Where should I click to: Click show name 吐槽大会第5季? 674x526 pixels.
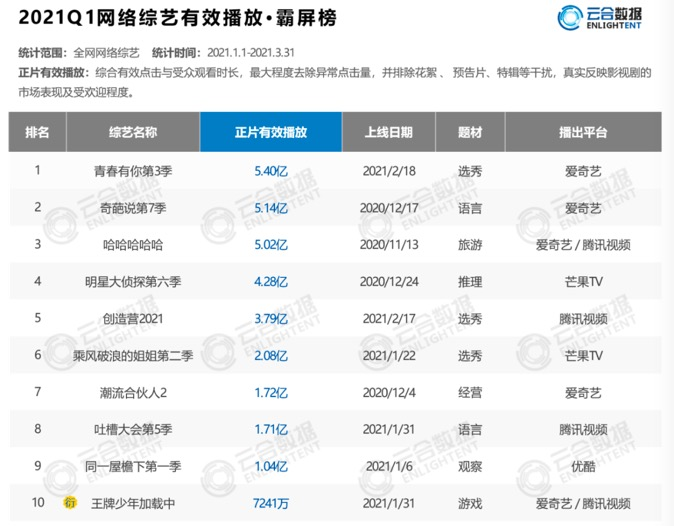pyautogui.click(x=133, y=429)
